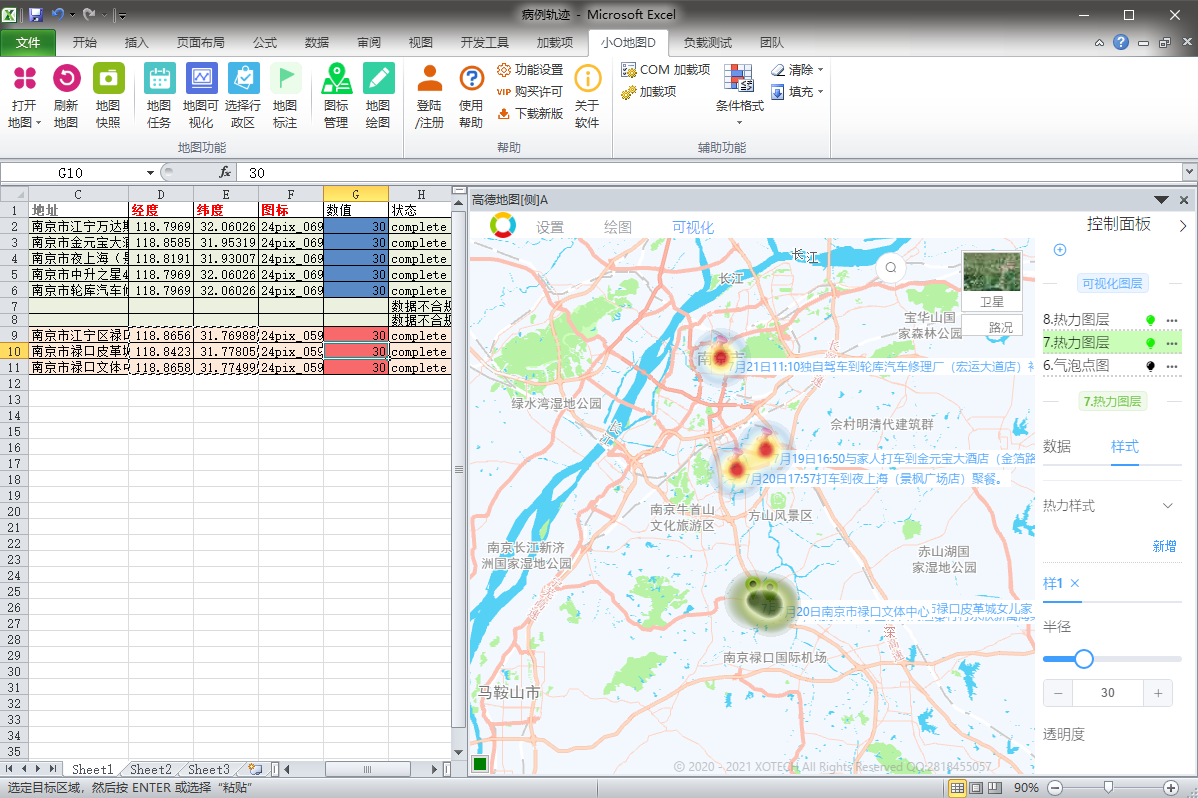The width and height of the screenshot is (1198, 798).
Task: Click the undo arrow icon
Action: click(58, 14)
